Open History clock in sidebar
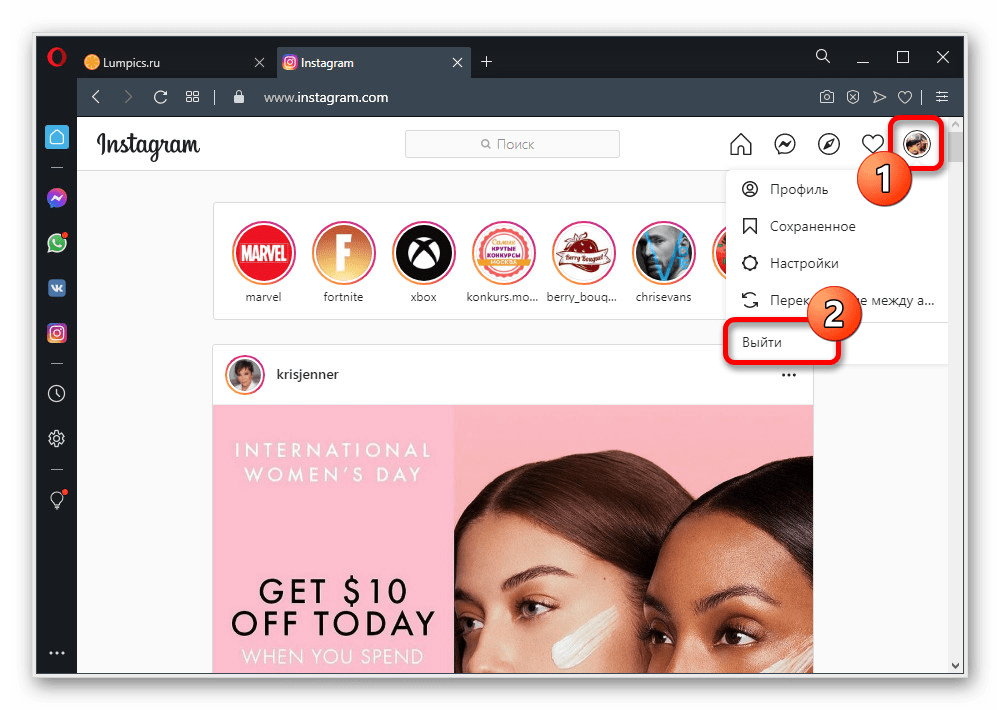Image resolution: width=1000 pixels, height=710 pixels. (x=57, y=393)
